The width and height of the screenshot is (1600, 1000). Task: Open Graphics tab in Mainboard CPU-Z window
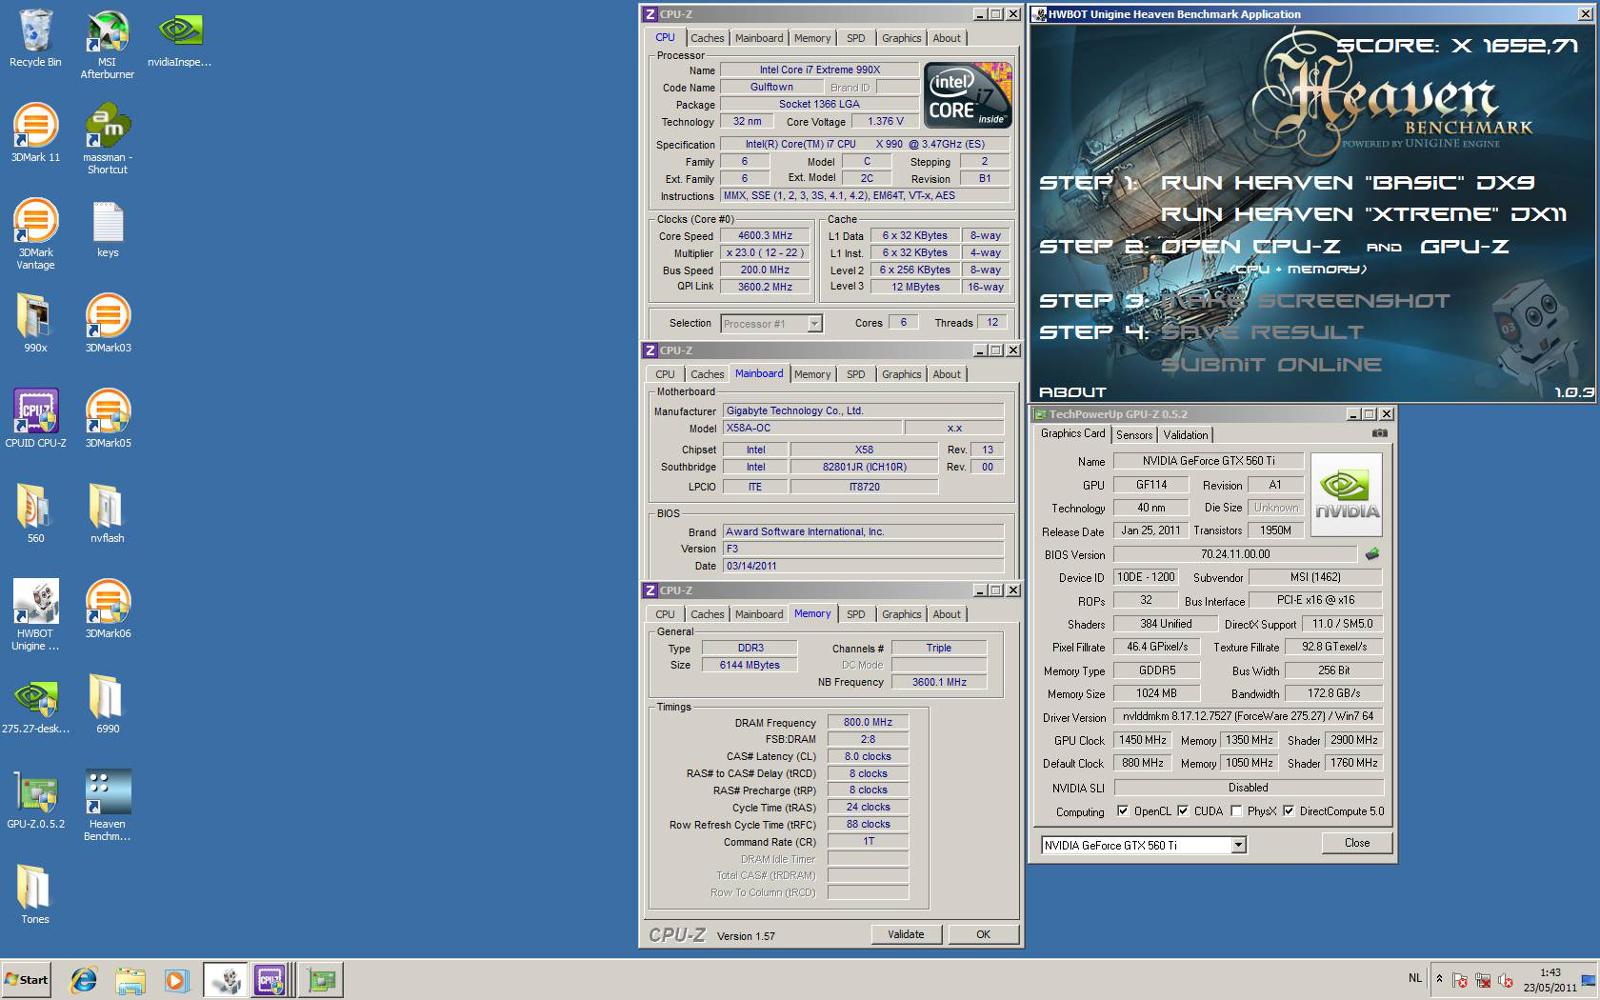coord(901,374)
